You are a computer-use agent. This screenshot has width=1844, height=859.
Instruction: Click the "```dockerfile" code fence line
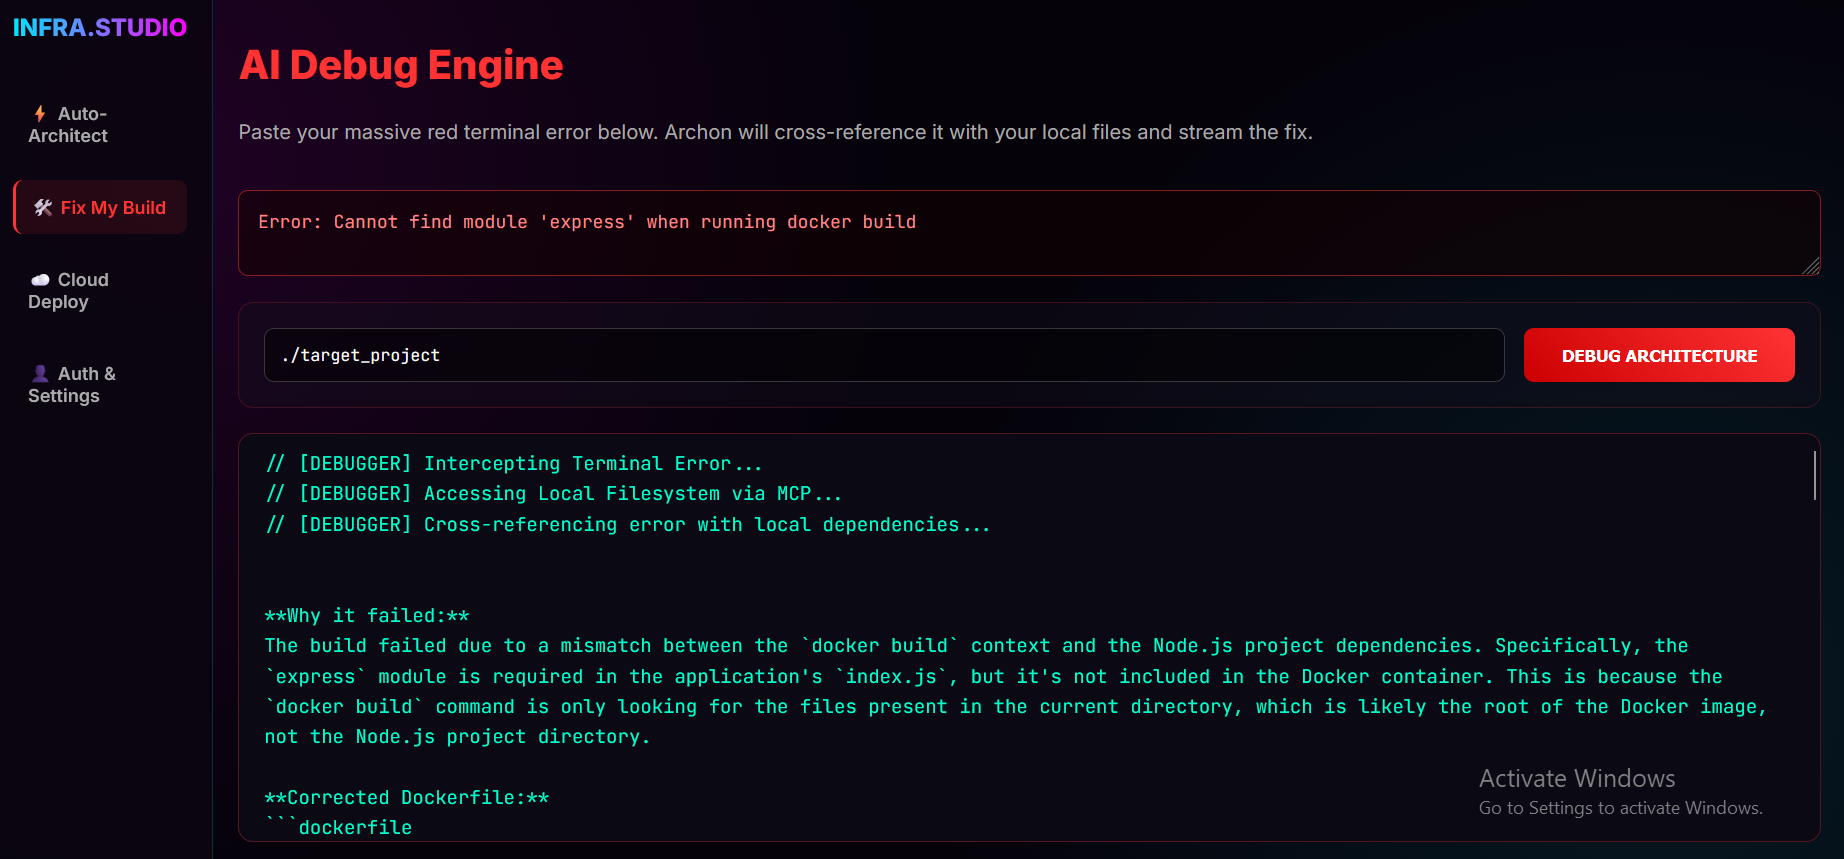pyautogui.click(x=339, y=828)
